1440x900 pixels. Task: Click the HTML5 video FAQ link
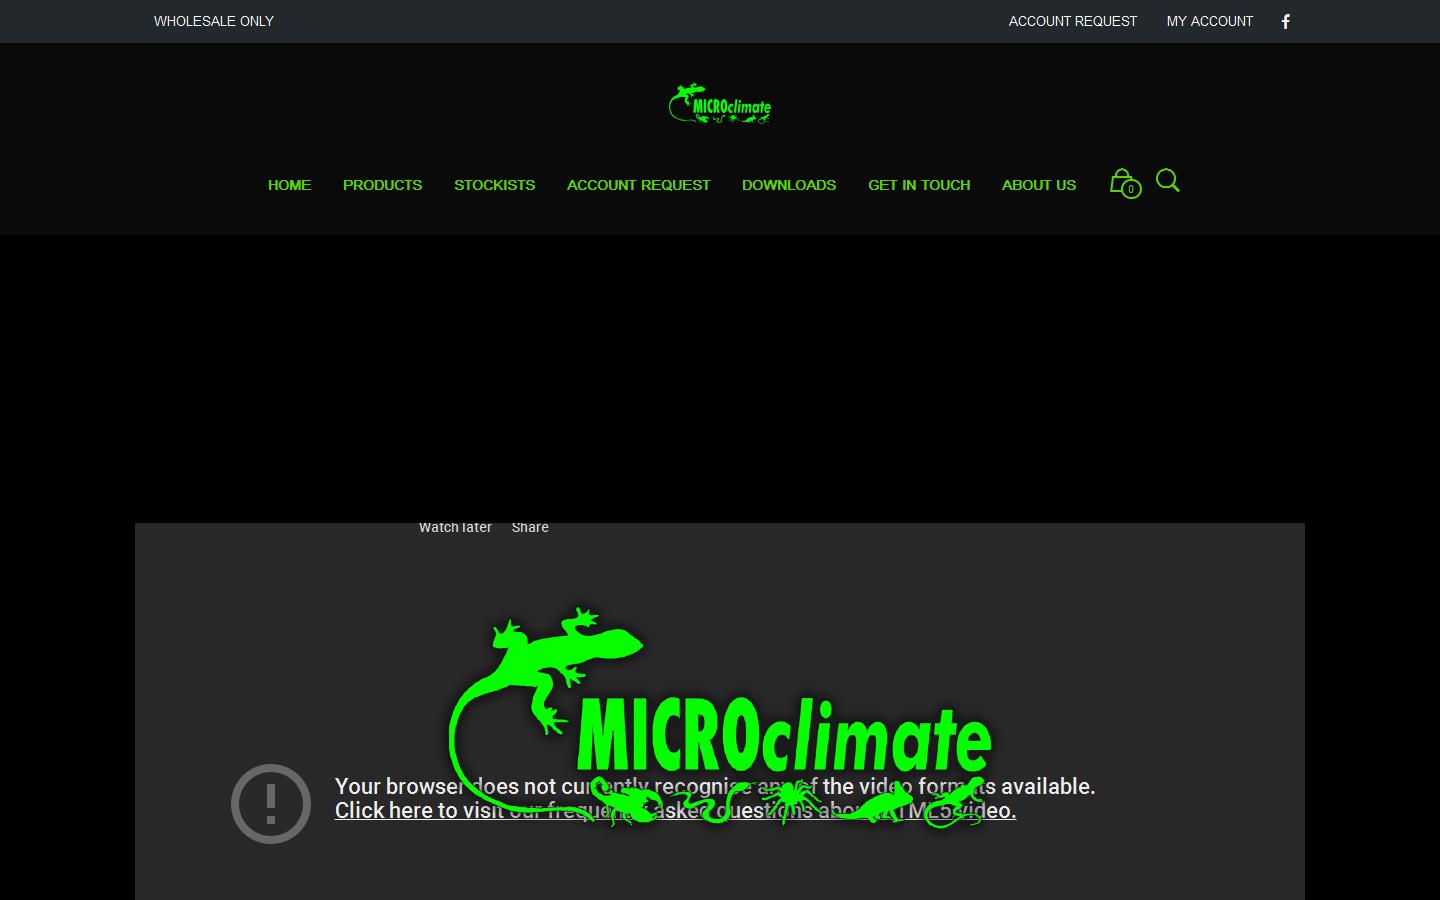point(675,811)
